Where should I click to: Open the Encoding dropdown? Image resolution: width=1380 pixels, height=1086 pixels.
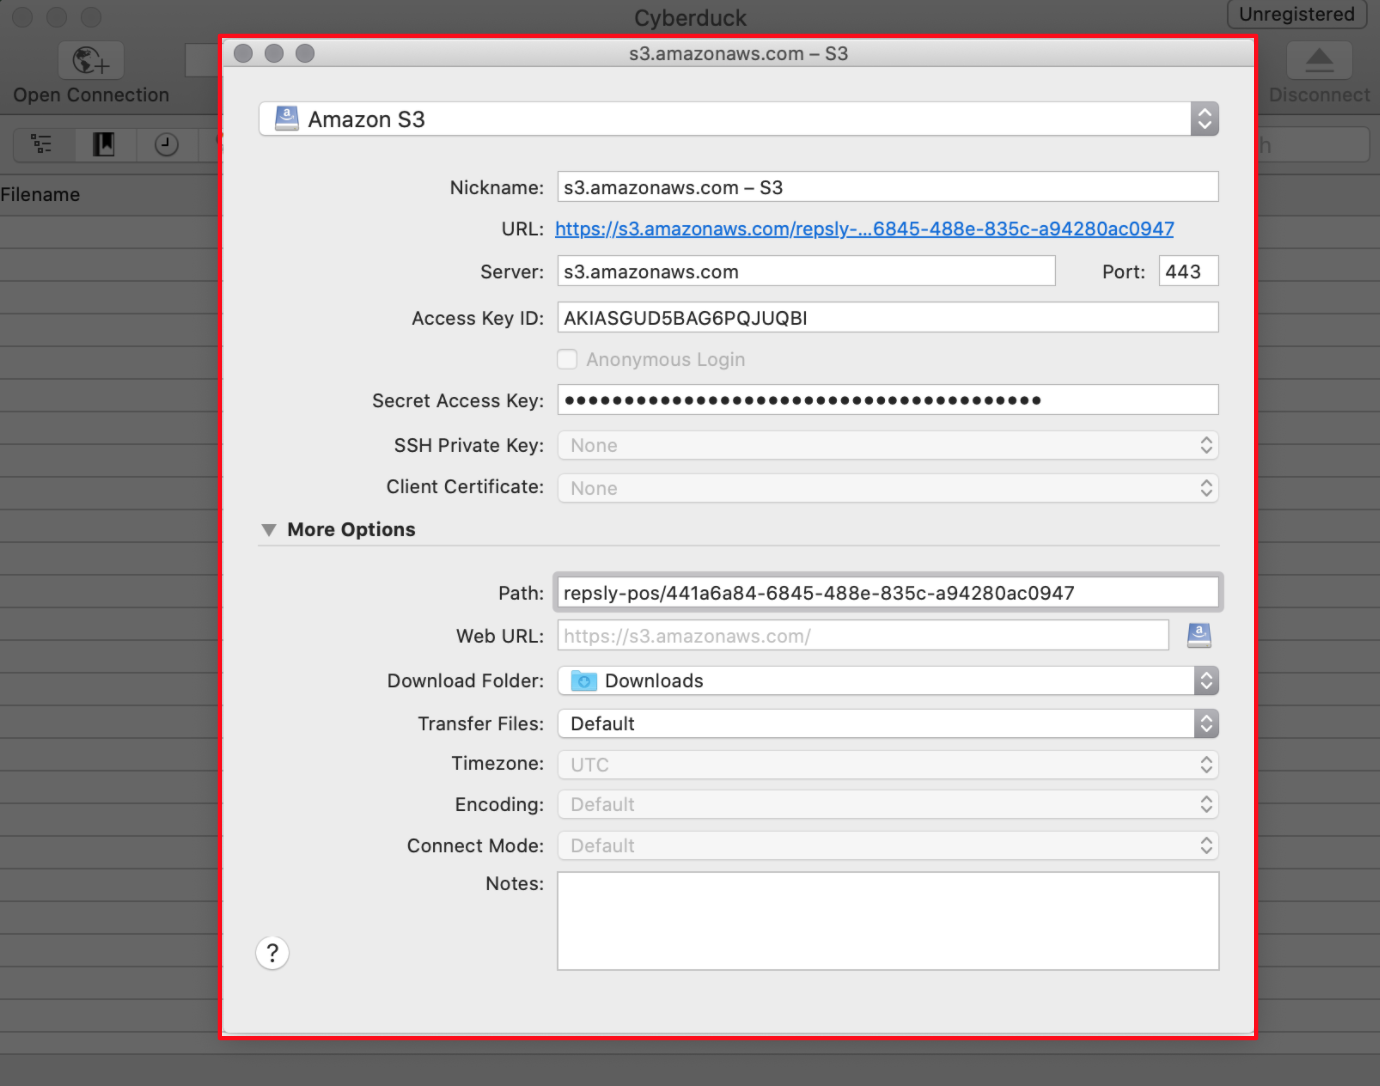pyautogui.click(x=888, y=805)
